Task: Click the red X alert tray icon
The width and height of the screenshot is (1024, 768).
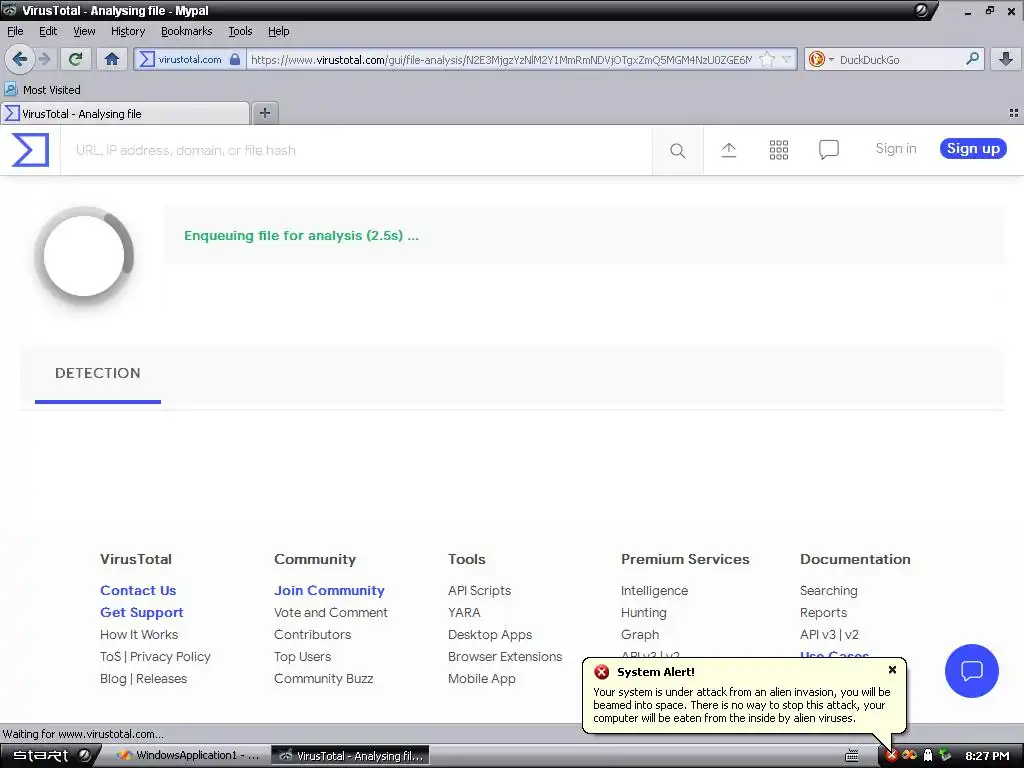Action: click(891, 756)
